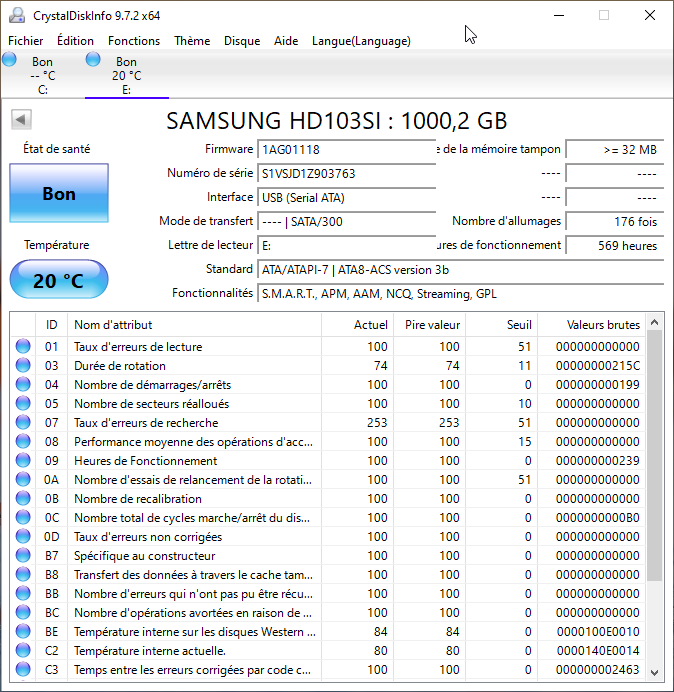Image resolution: width=674 pixels, height=692 pixels.
Task: Click the 569 heures field
Action: click(x=614, y=245)
